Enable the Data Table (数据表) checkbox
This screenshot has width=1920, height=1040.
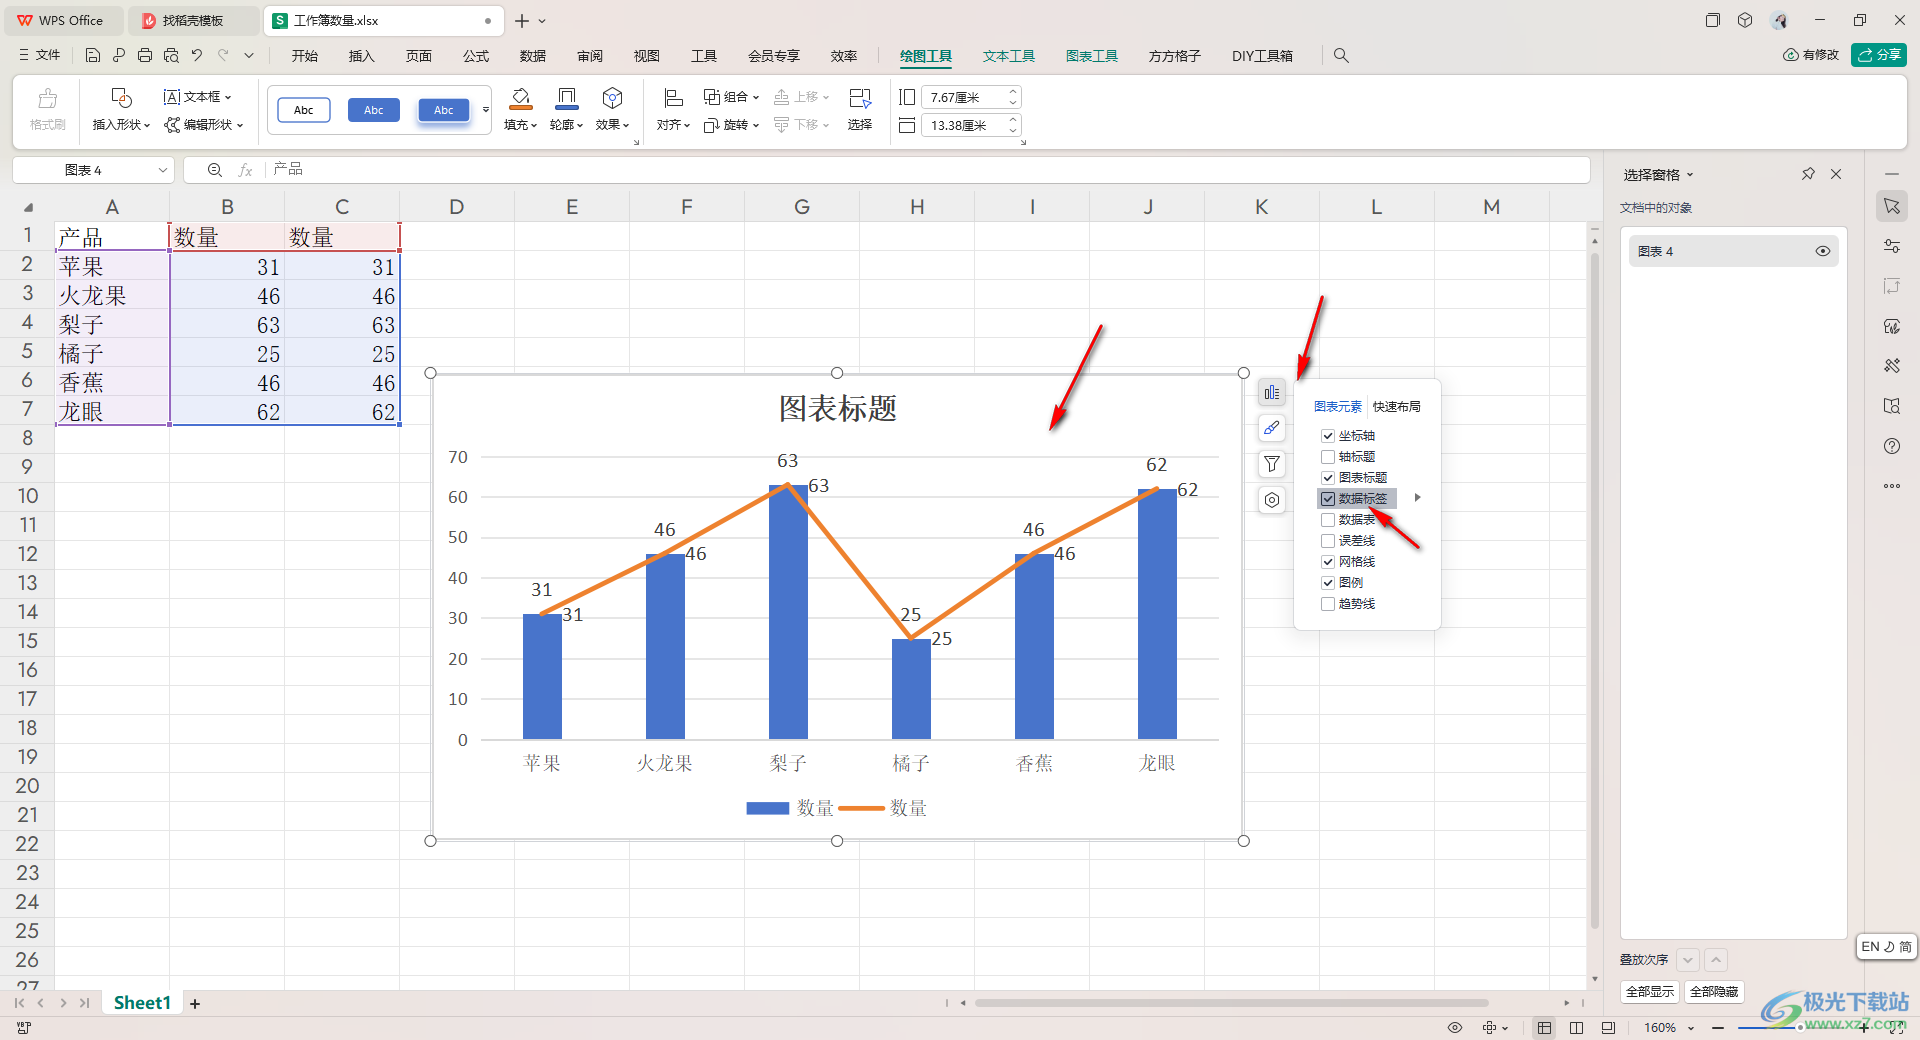click(1328, 520)
